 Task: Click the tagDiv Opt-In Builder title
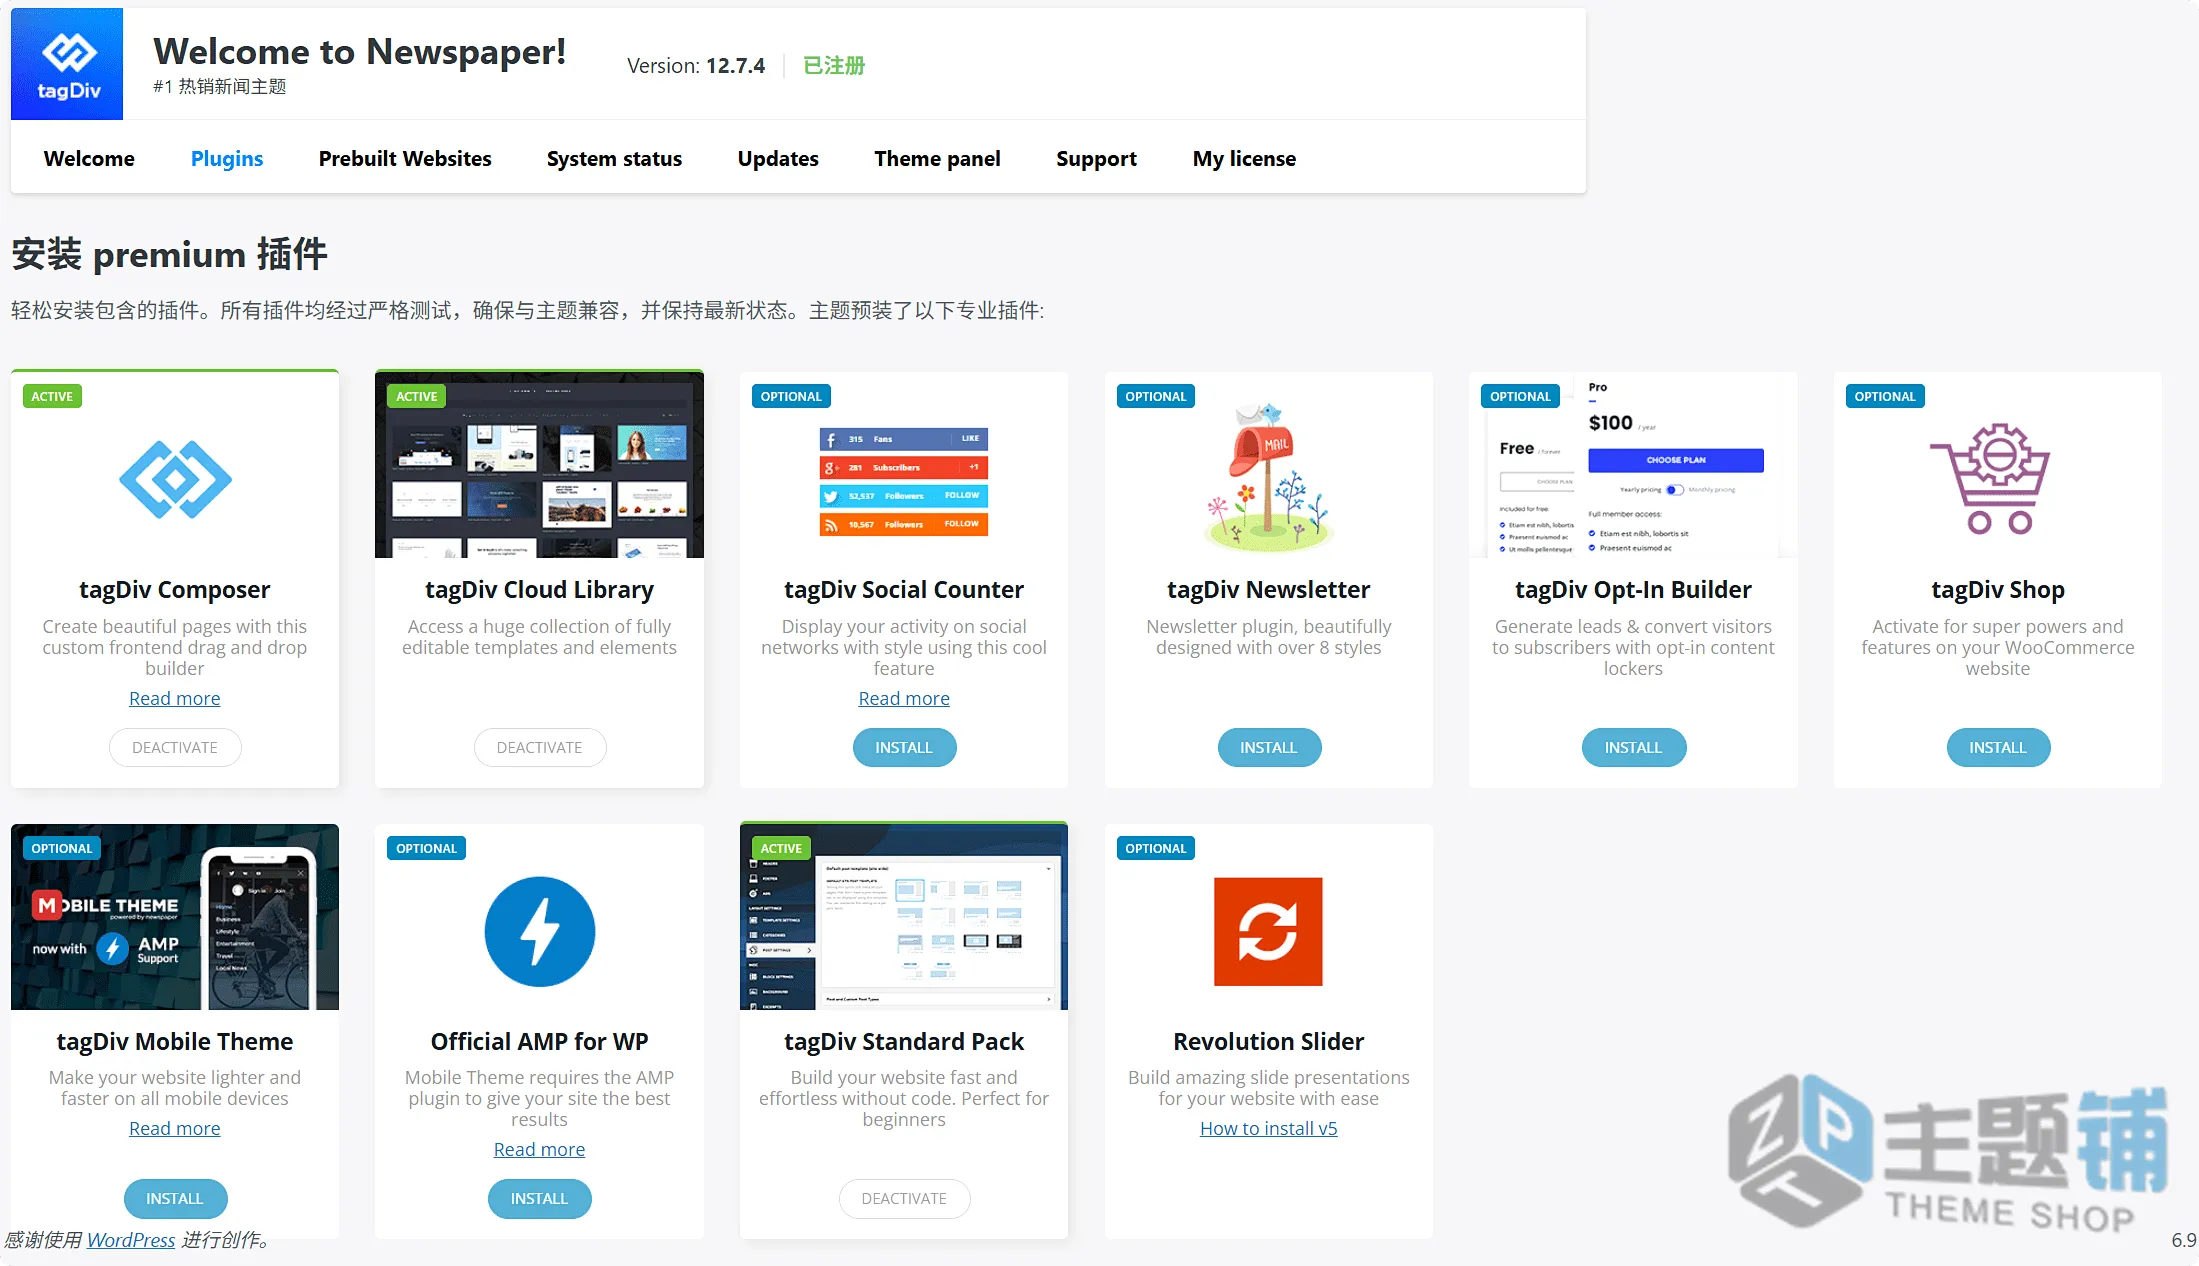pos(1633,589)
